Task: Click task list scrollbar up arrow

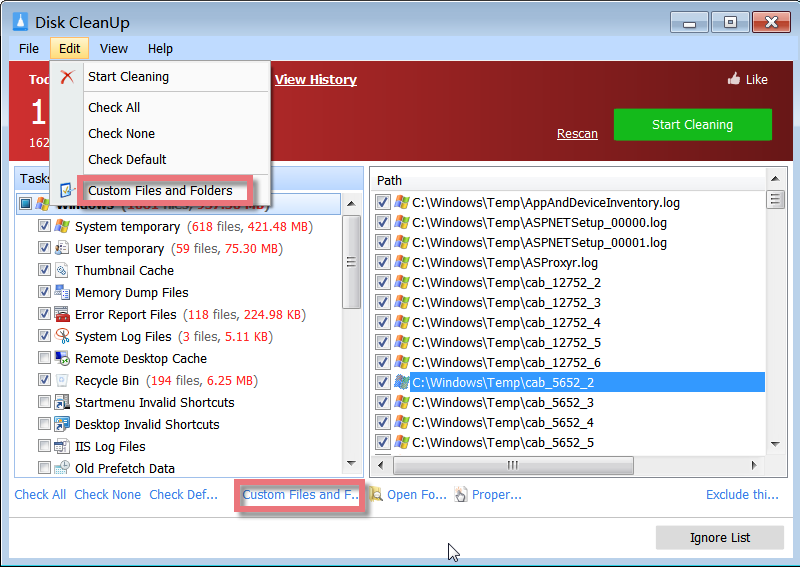Action: 351,204
